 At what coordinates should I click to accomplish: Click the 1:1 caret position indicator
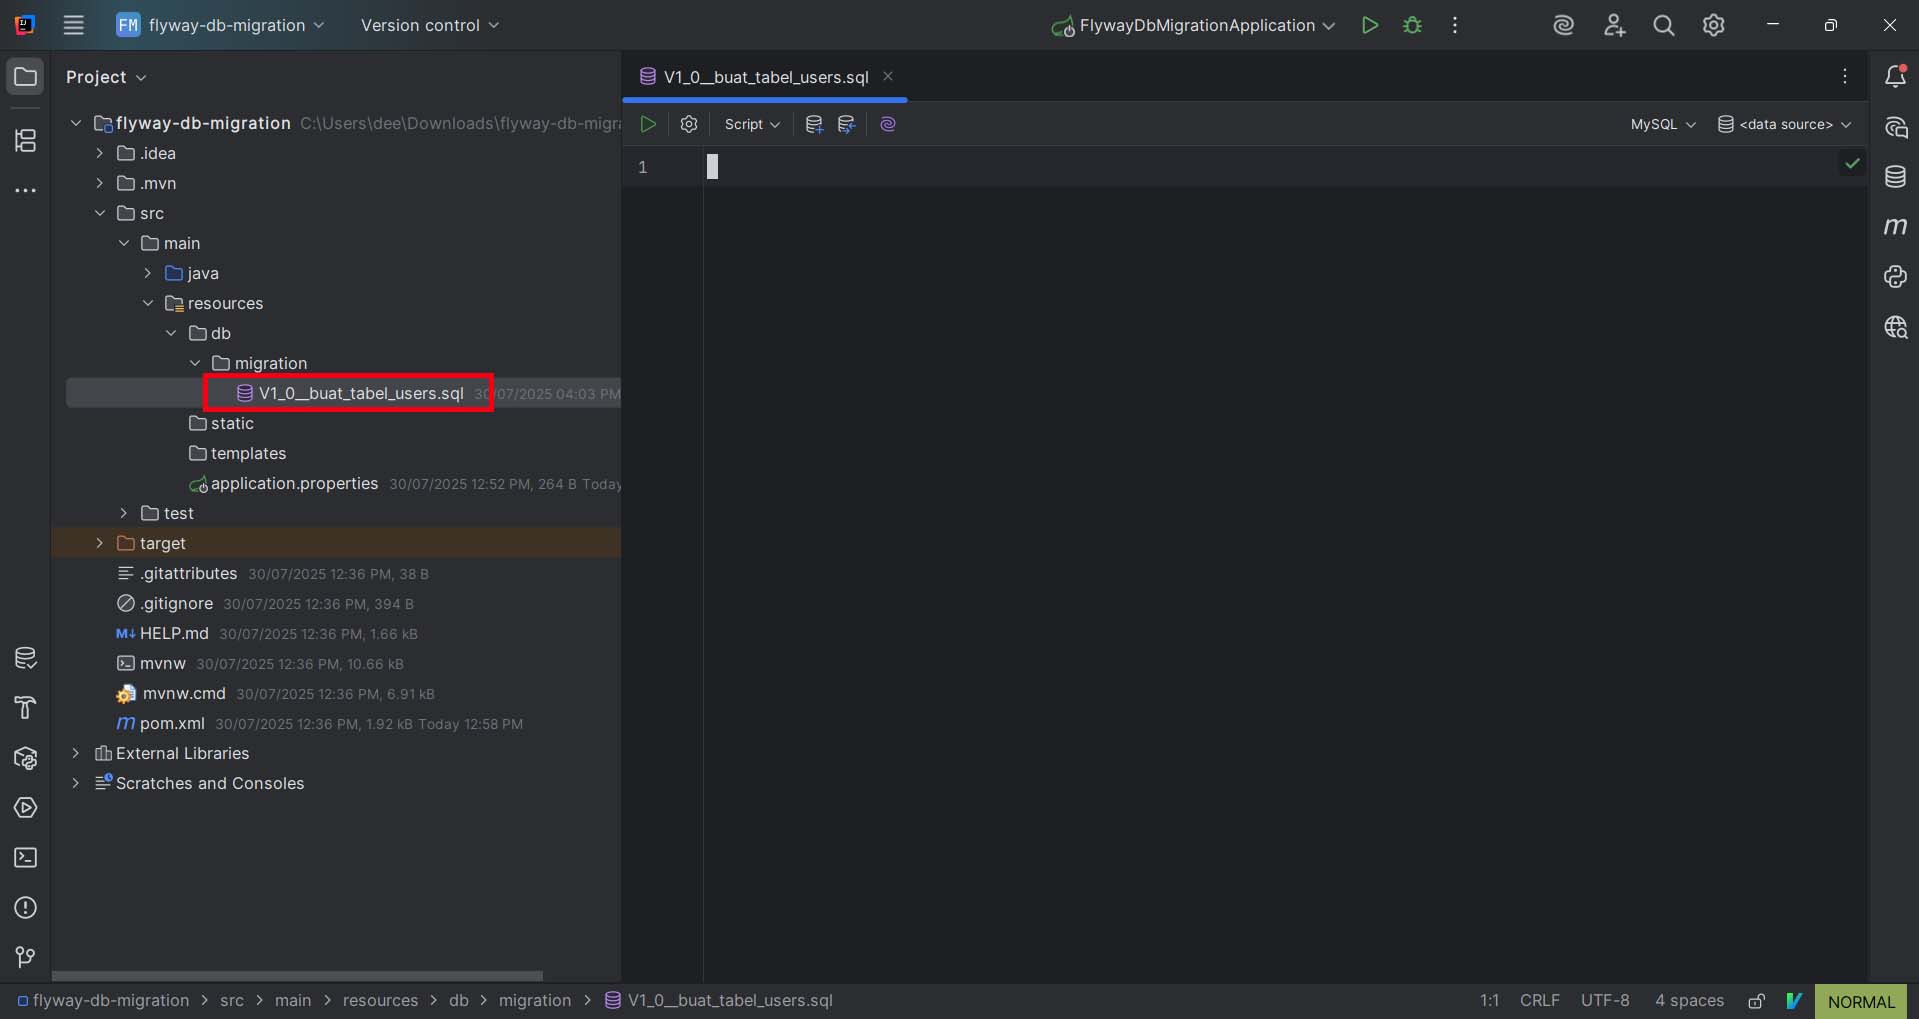pyautogui.click(x=1489, y=1001)
